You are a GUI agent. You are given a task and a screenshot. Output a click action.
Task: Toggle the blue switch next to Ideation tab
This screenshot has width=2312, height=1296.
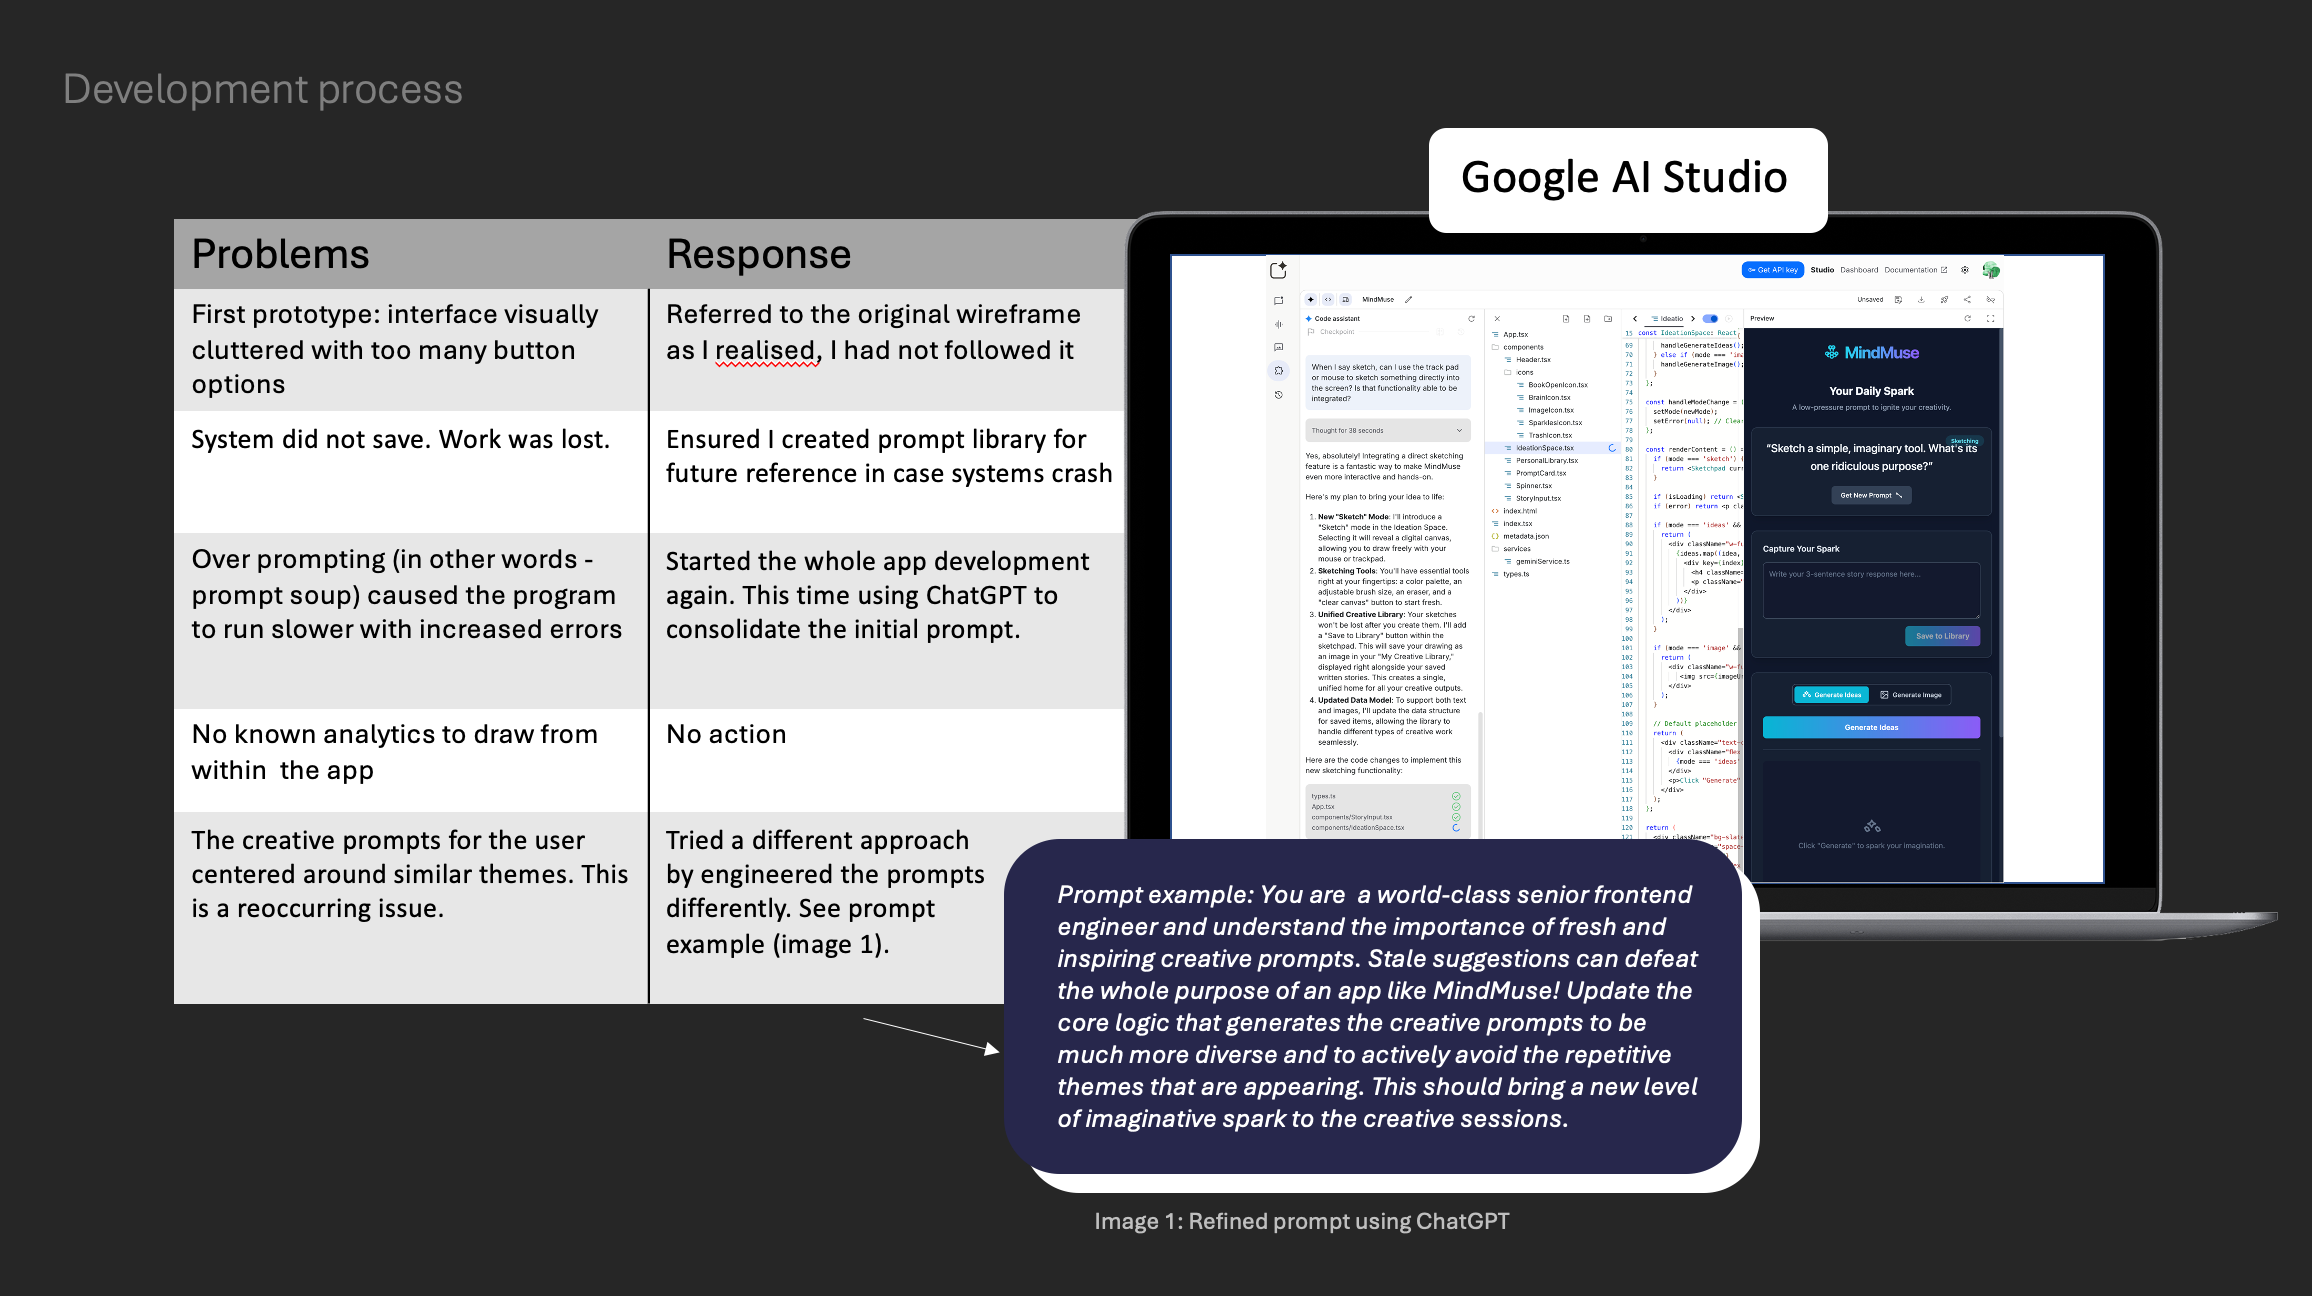[x=1710, y=318]
